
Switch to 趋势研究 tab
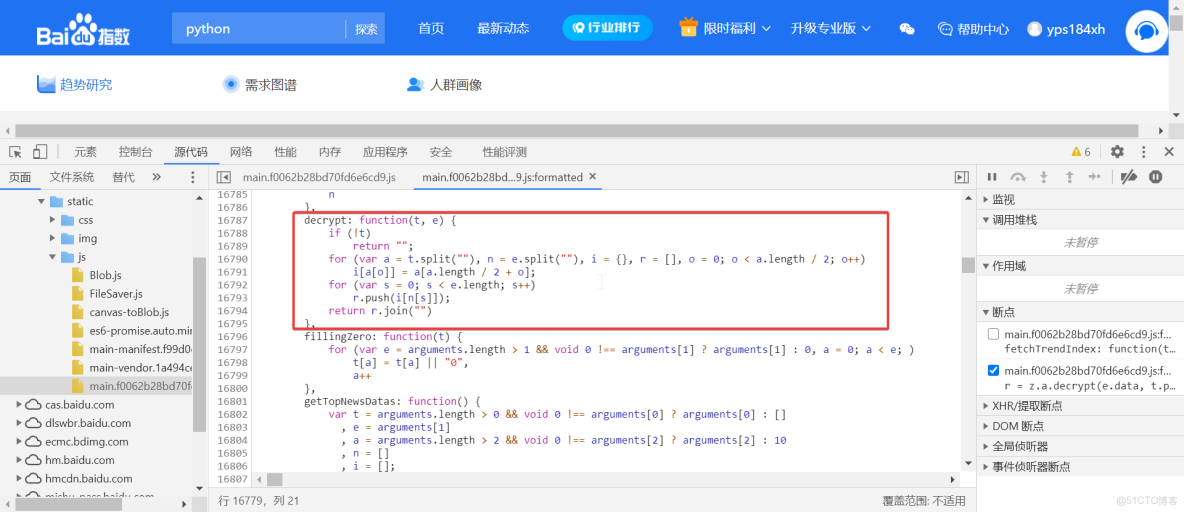pos(75,85)
